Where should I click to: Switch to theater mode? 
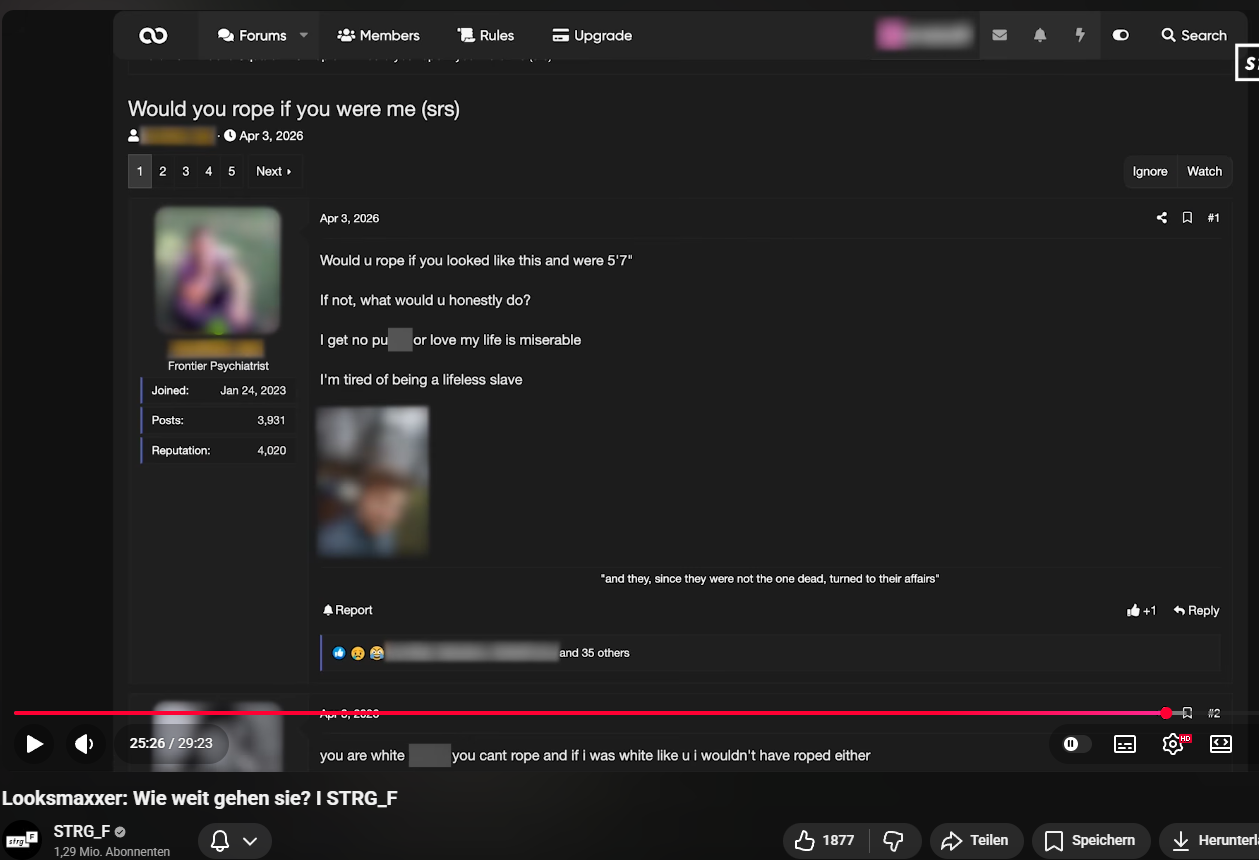click(x=1221, y=744)
